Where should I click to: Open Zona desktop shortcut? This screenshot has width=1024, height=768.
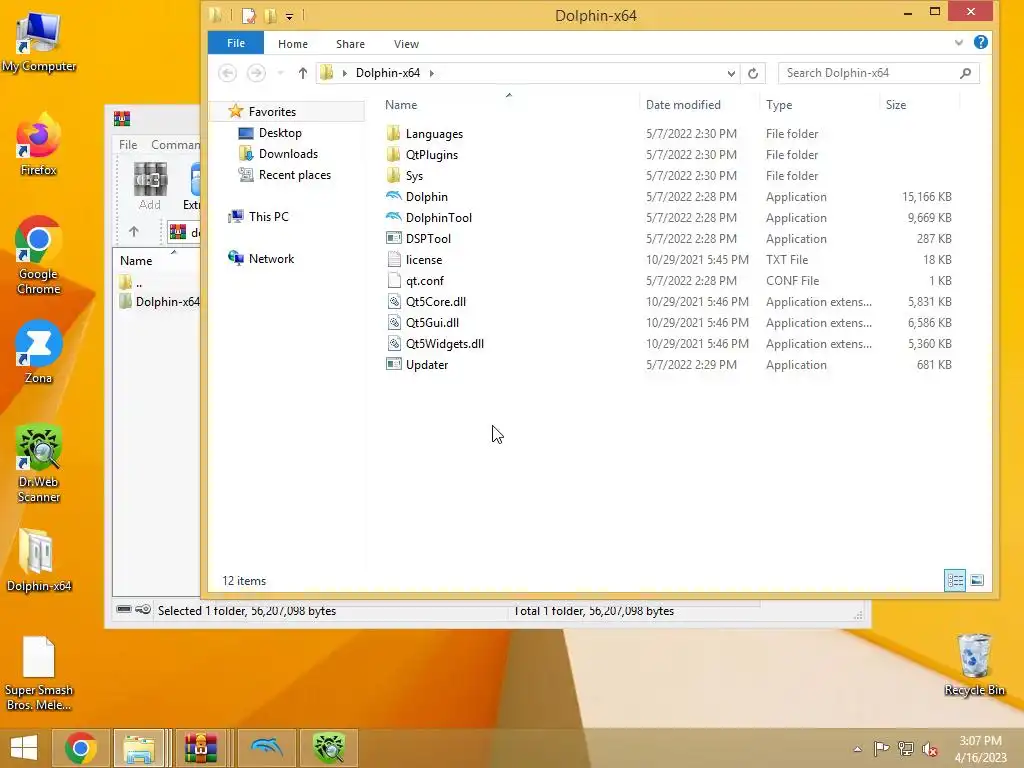39,353
